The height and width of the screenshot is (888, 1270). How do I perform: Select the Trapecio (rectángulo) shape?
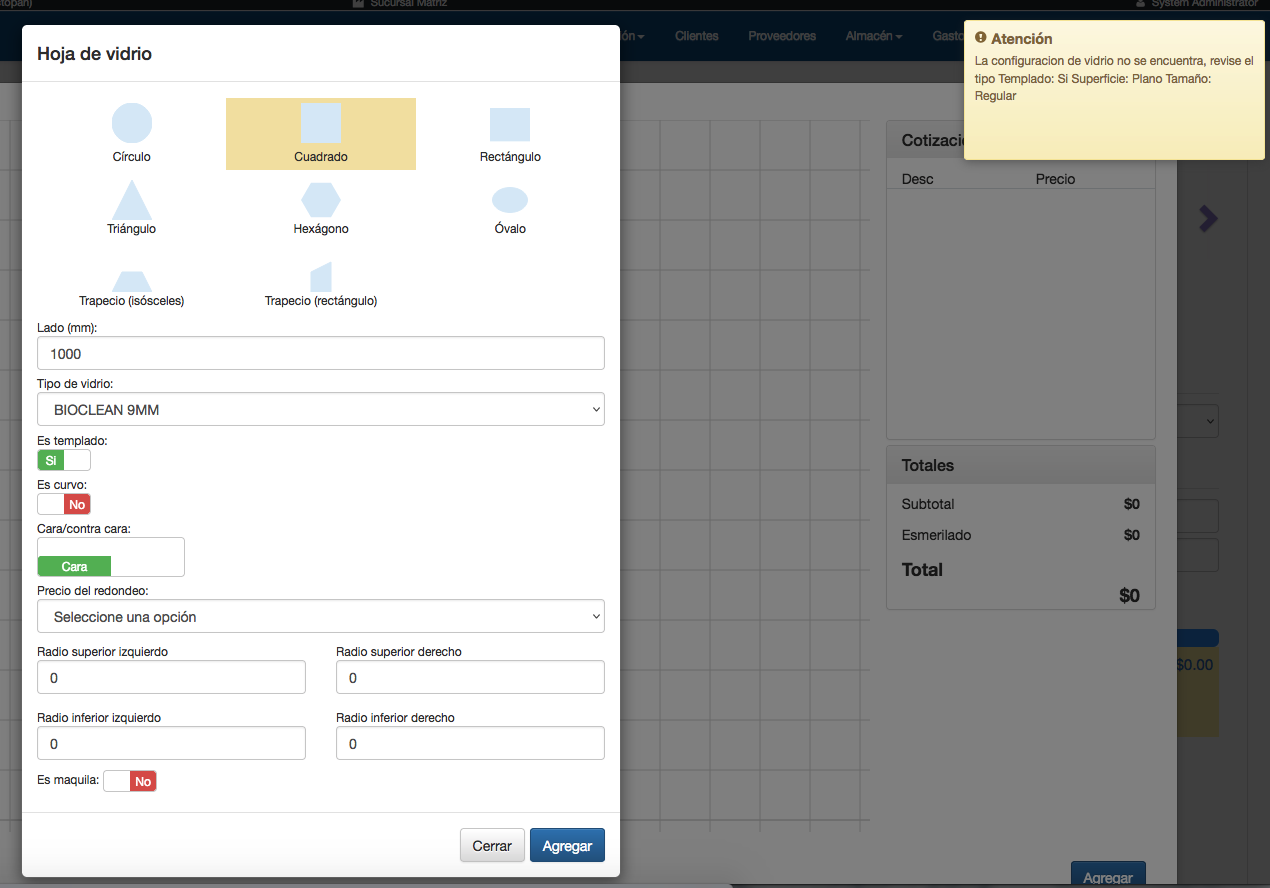tap(321, 279)
